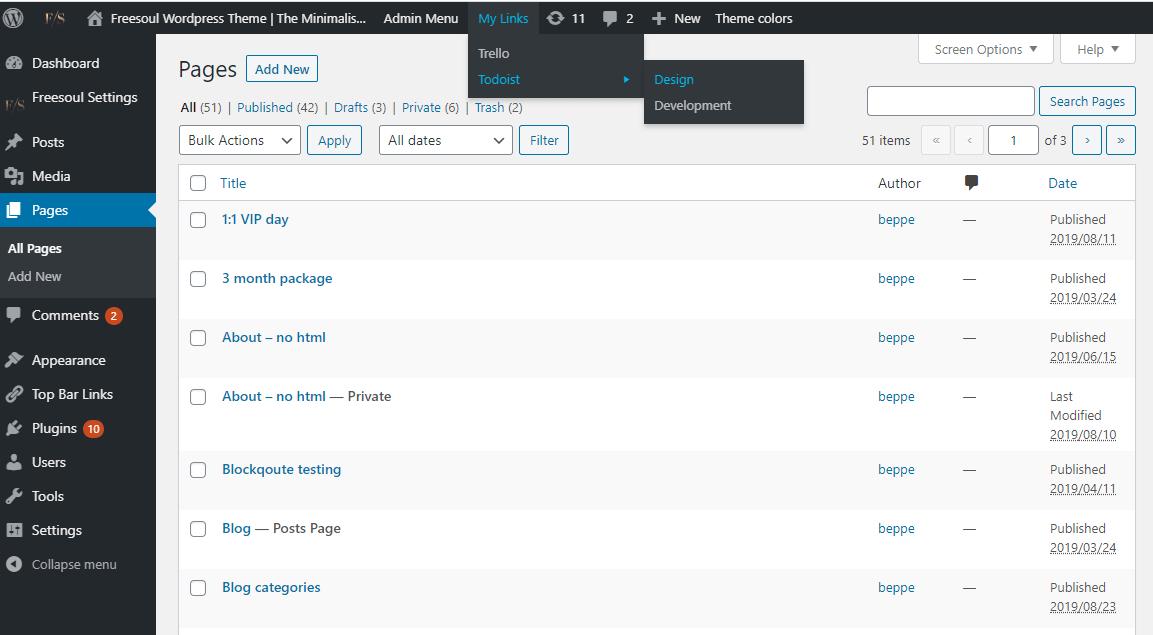Expand the Screen Options panel
Screen dimensions: 1153x635
click(x=985, y=49)
